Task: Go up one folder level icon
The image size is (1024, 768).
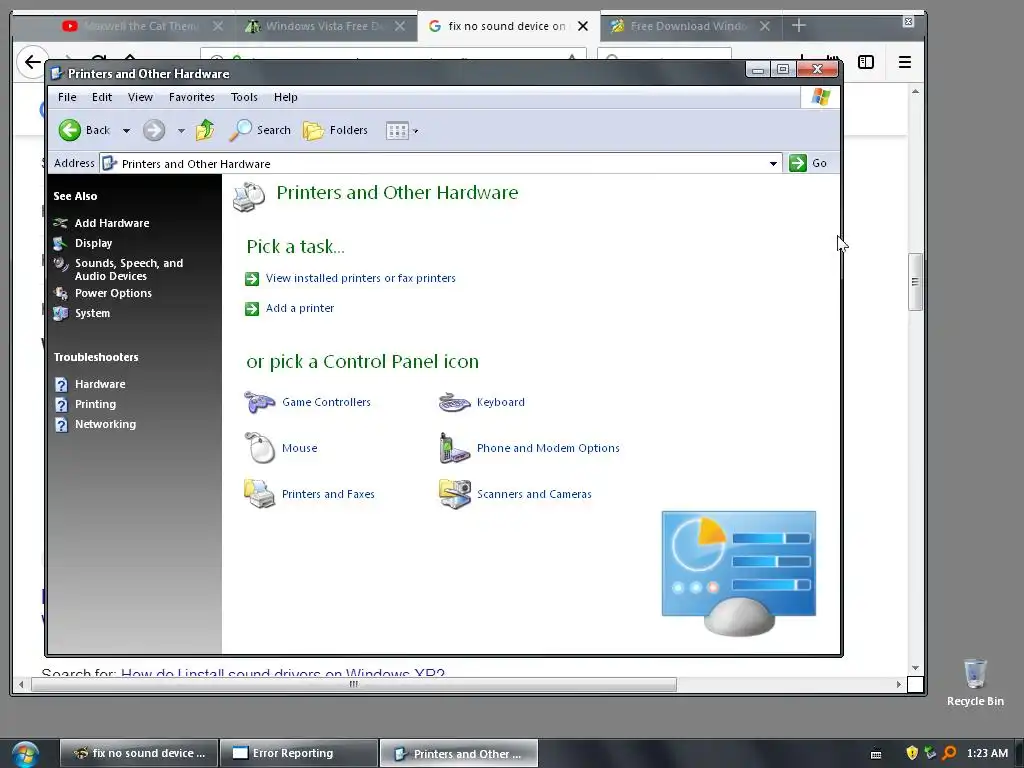Action: pyautogui.click(x=205, y=130)
